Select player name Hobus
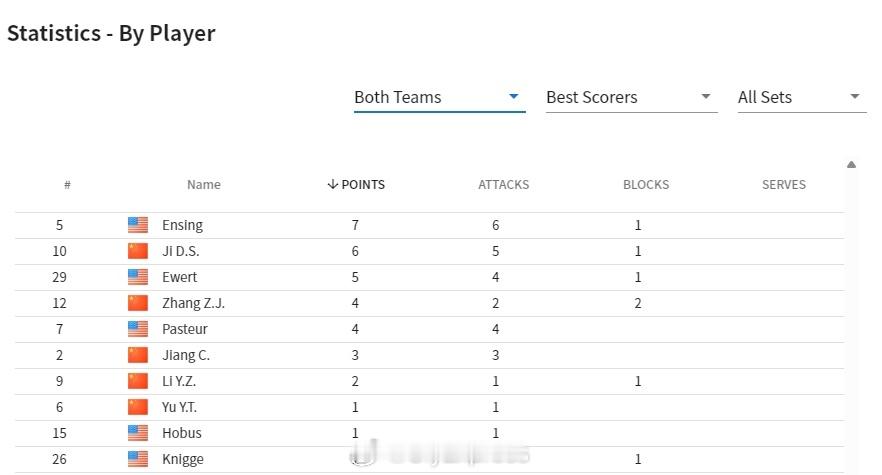The image size is (882, 475). point(182,433)
